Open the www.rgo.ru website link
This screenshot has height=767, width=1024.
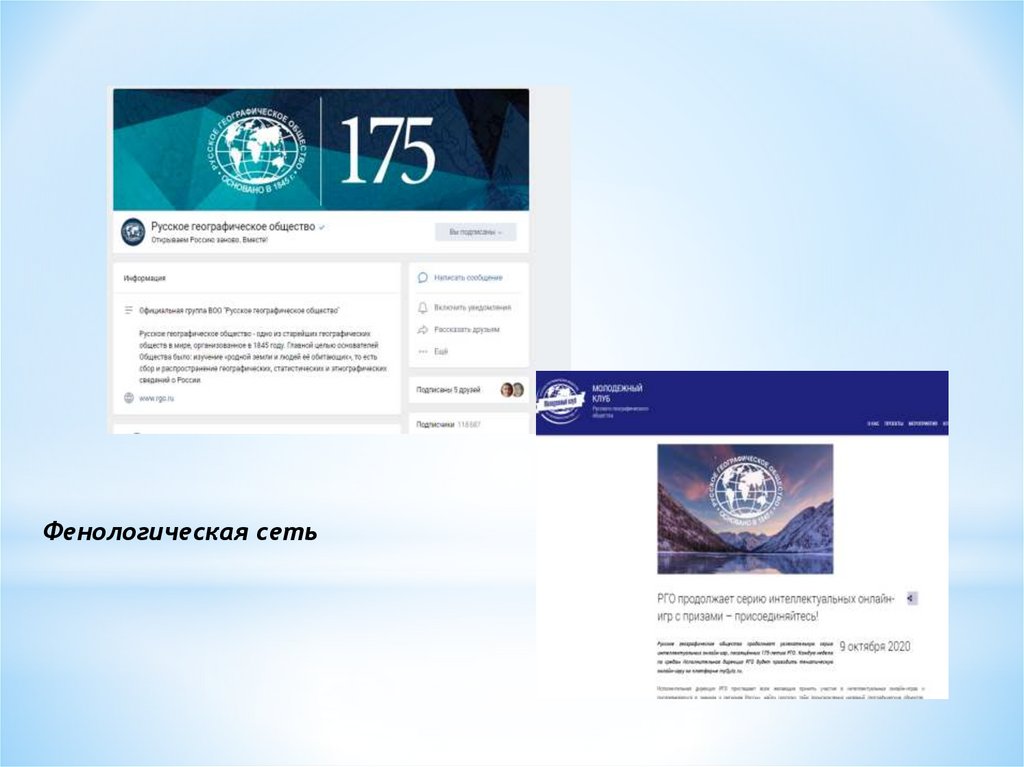(x=157, y=398)
